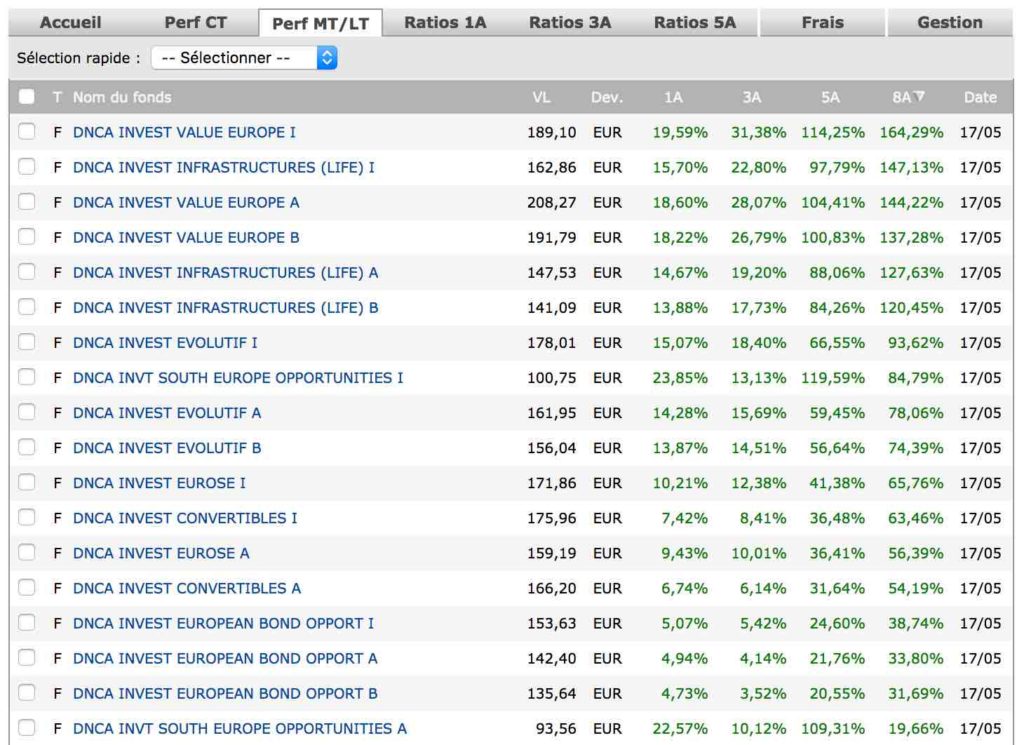Open DNCA INVEST CONVERTIBLES A fund link
This screenshot has width=1024, height=745.
click(x=187, y=588)
